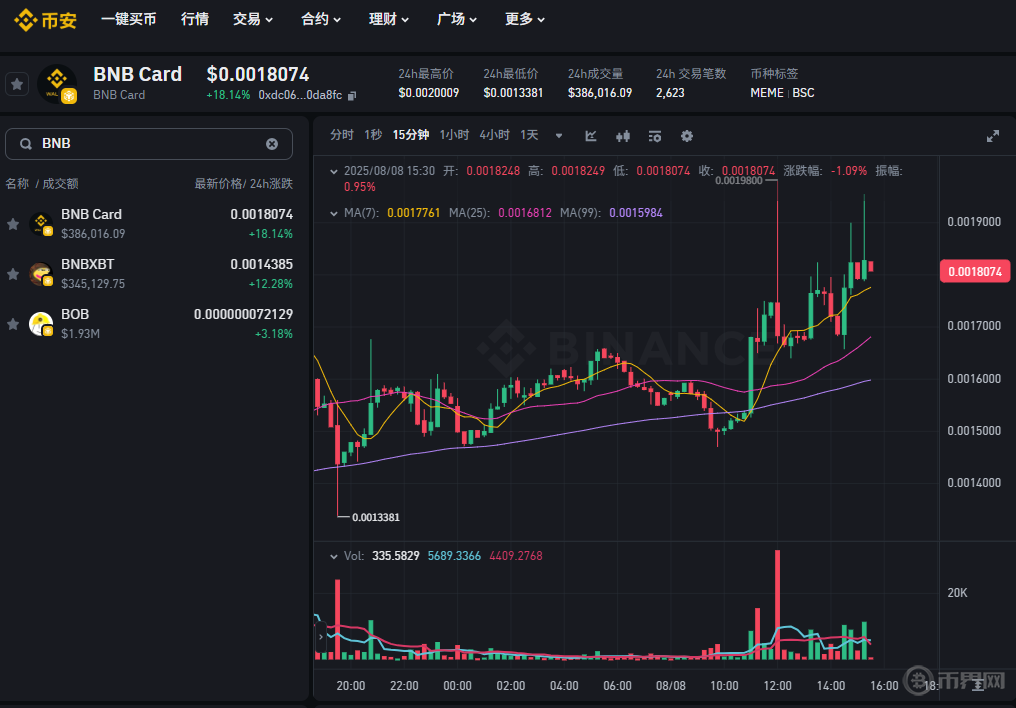Click the BSC coin tag
The height and width of the screenshot is (708, 1016).
pyautogui.click(x=803, y=93)
